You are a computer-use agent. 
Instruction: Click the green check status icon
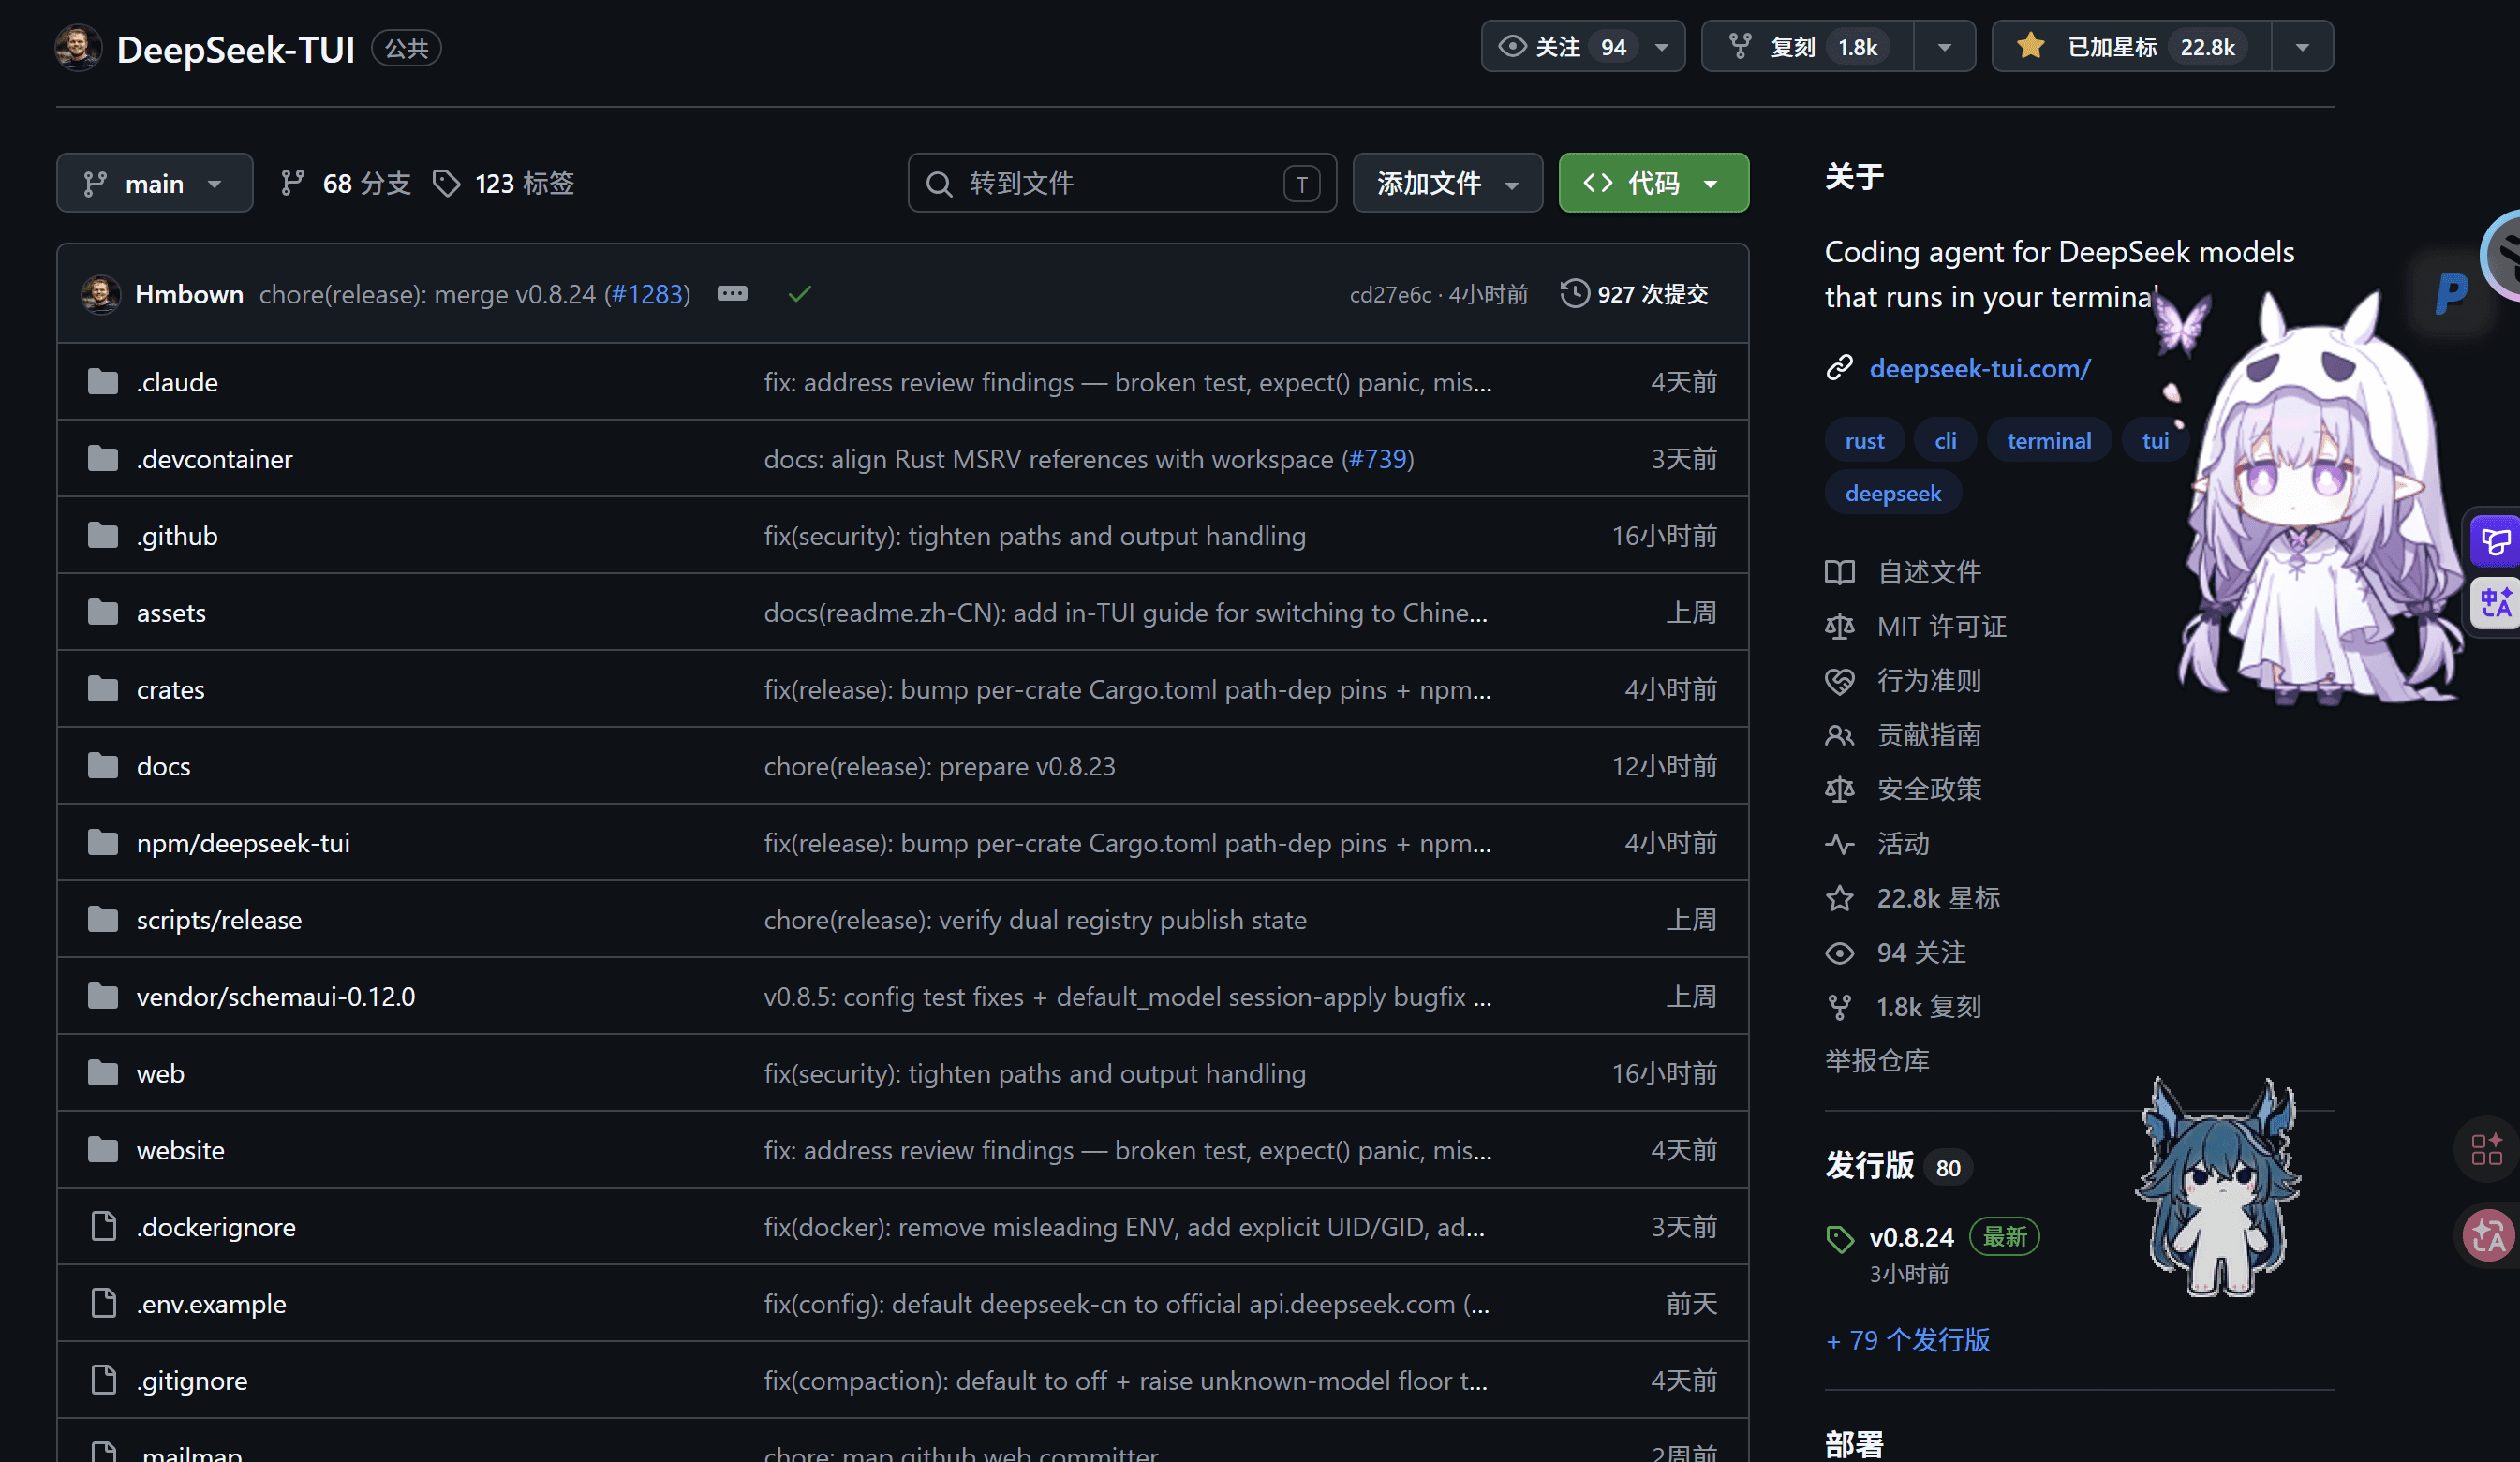click(799, 294)
